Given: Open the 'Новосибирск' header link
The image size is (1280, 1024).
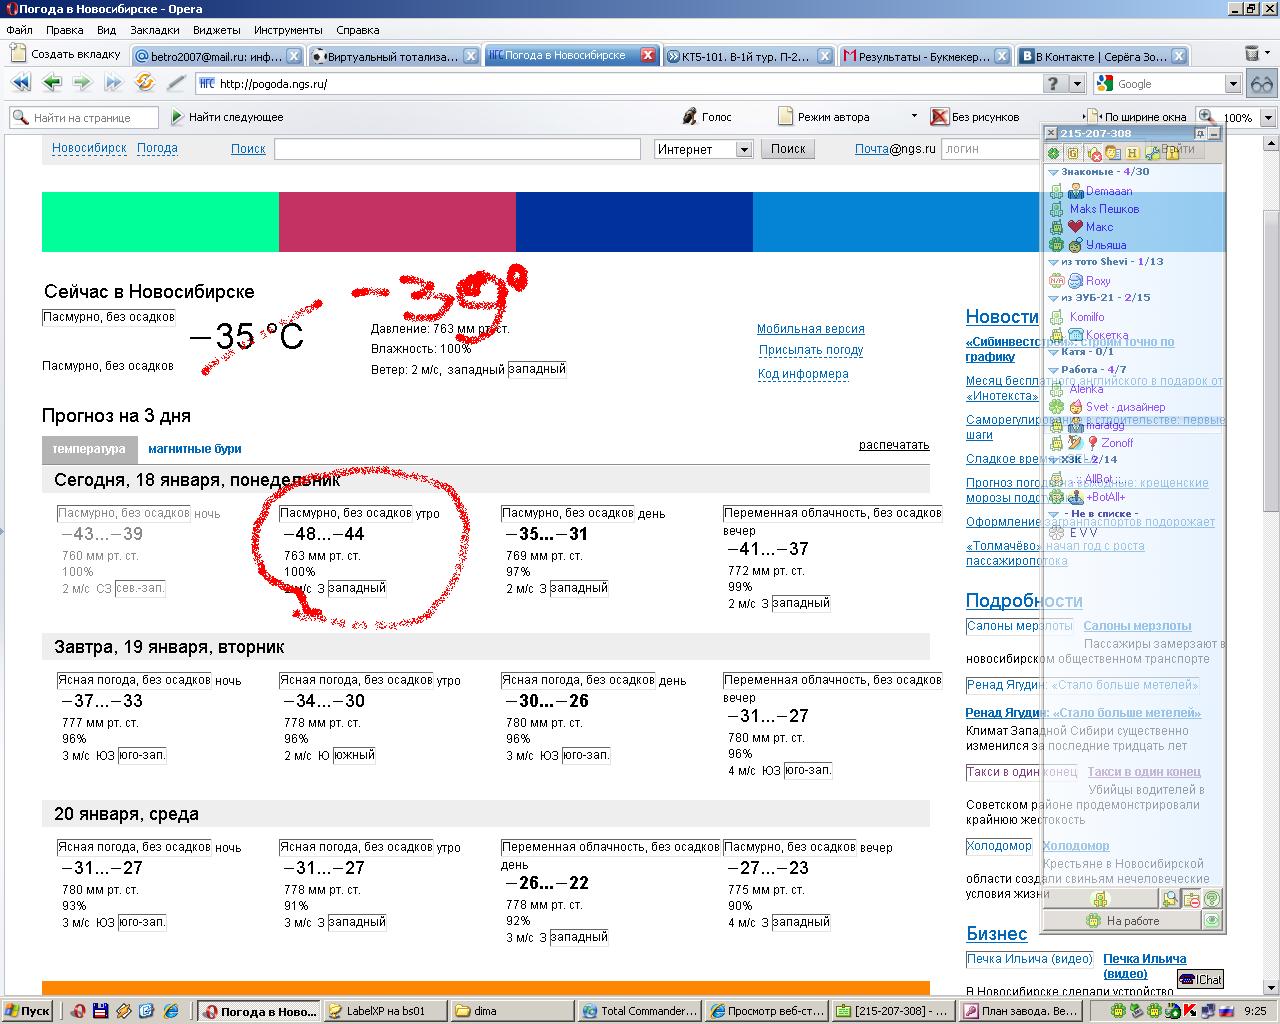Looking at the screenshot, I should click(89, 148).
